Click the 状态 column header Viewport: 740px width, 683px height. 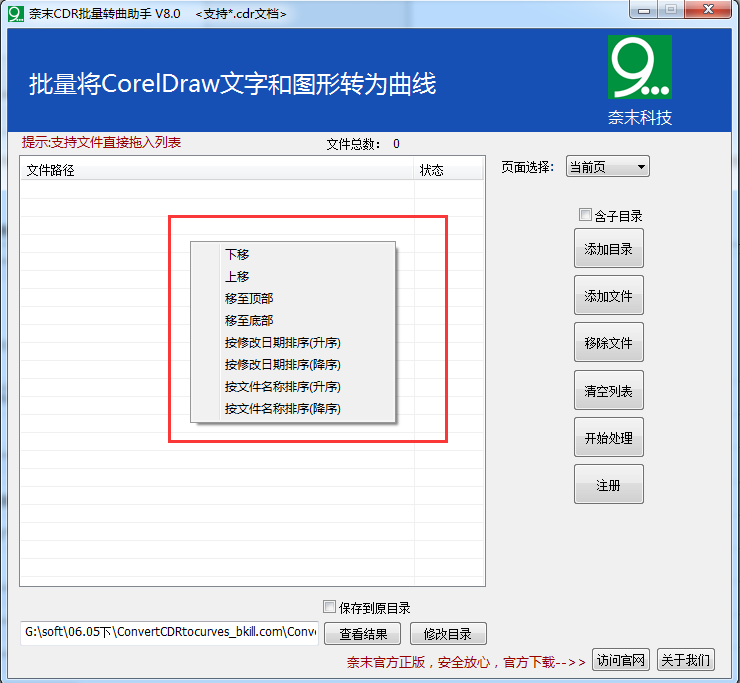(x=448, y=170)
